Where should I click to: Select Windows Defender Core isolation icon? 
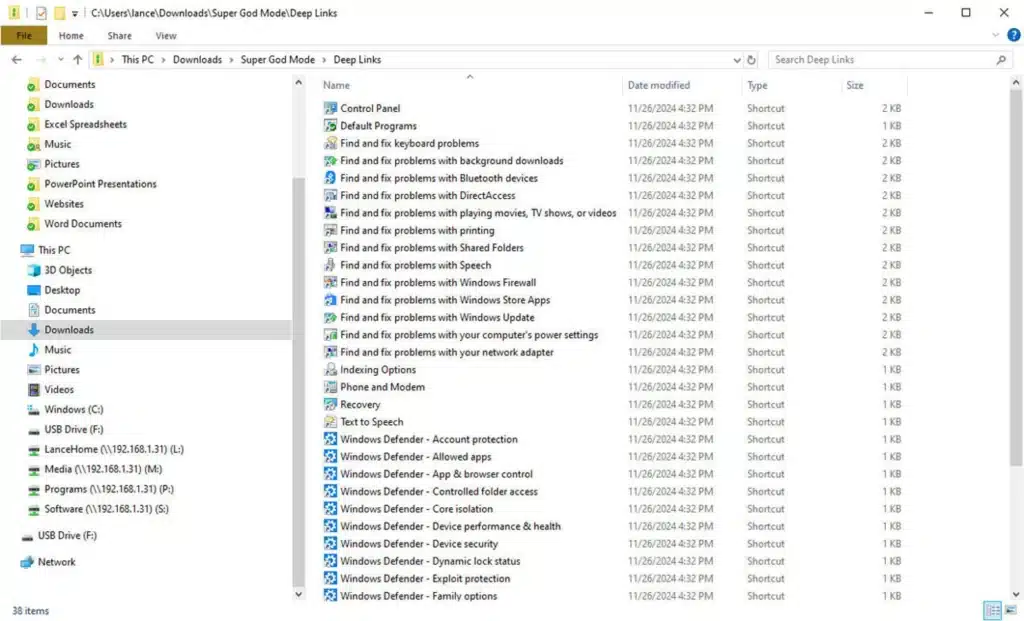coord(330,509)
